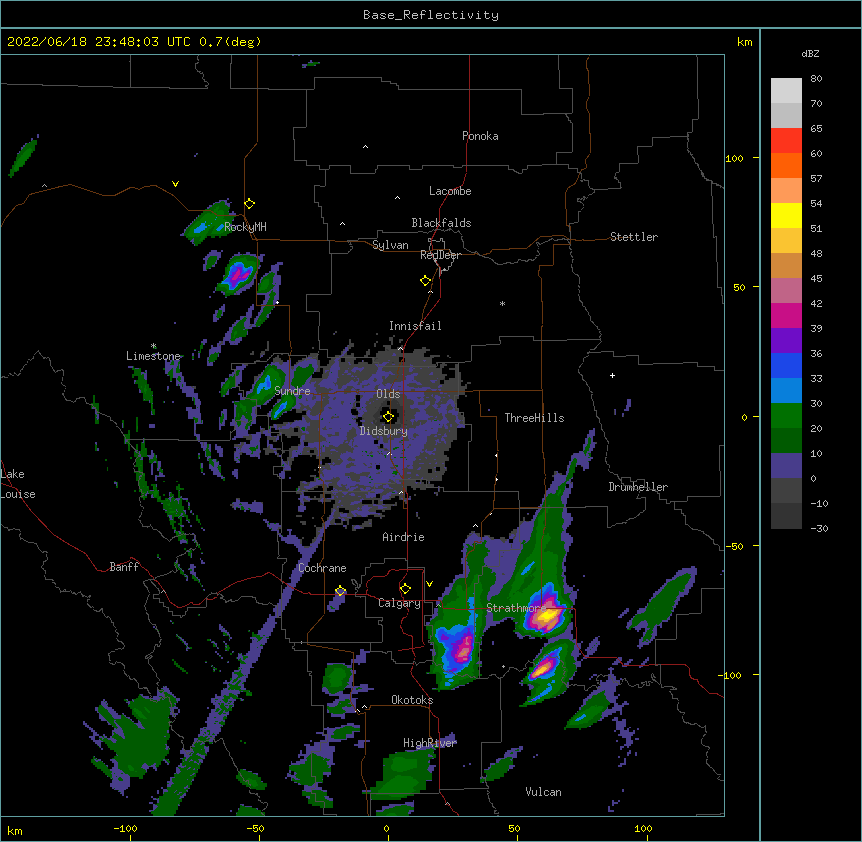Click the yellow diamond marker above Calgary label
Screen dimensions: 862x842
(405, 589)
